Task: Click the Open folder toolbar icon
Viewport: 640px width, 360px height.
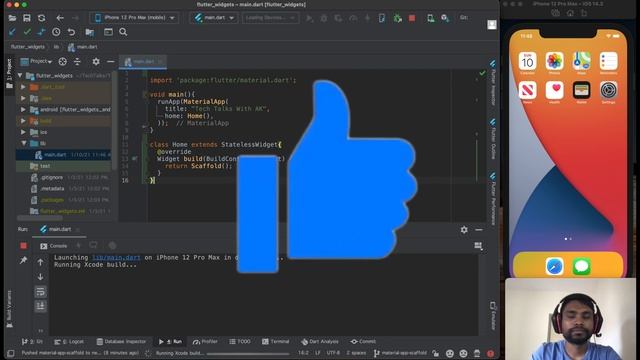Action: coord(12,18)
